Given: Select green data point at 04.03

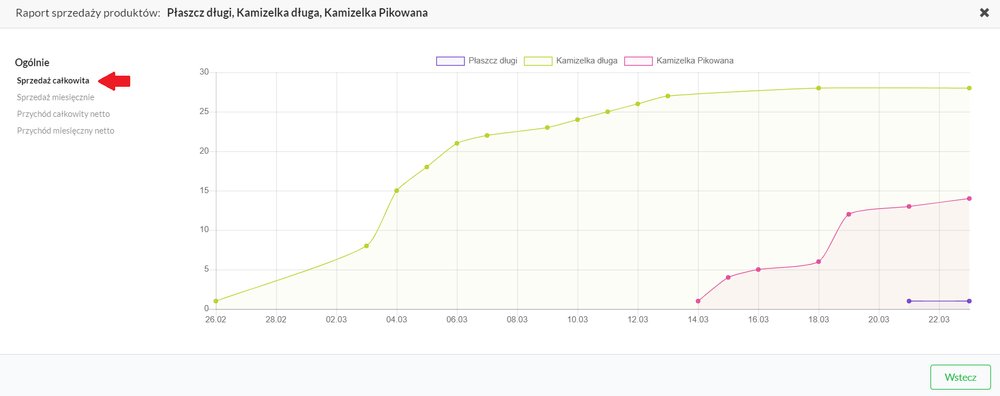Looking at the screenshot, I should 397,191.
